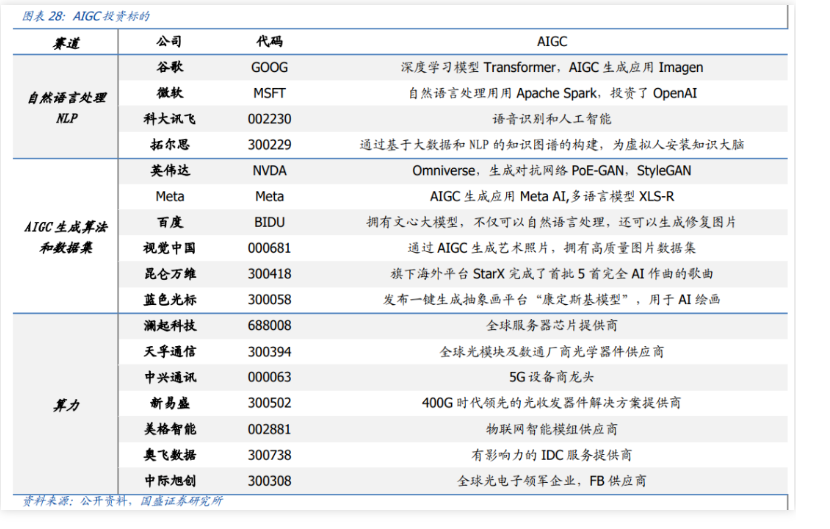This screenshot has height=529, width=830.
Task: Click the company name "谷歌"
Action: 169,68
